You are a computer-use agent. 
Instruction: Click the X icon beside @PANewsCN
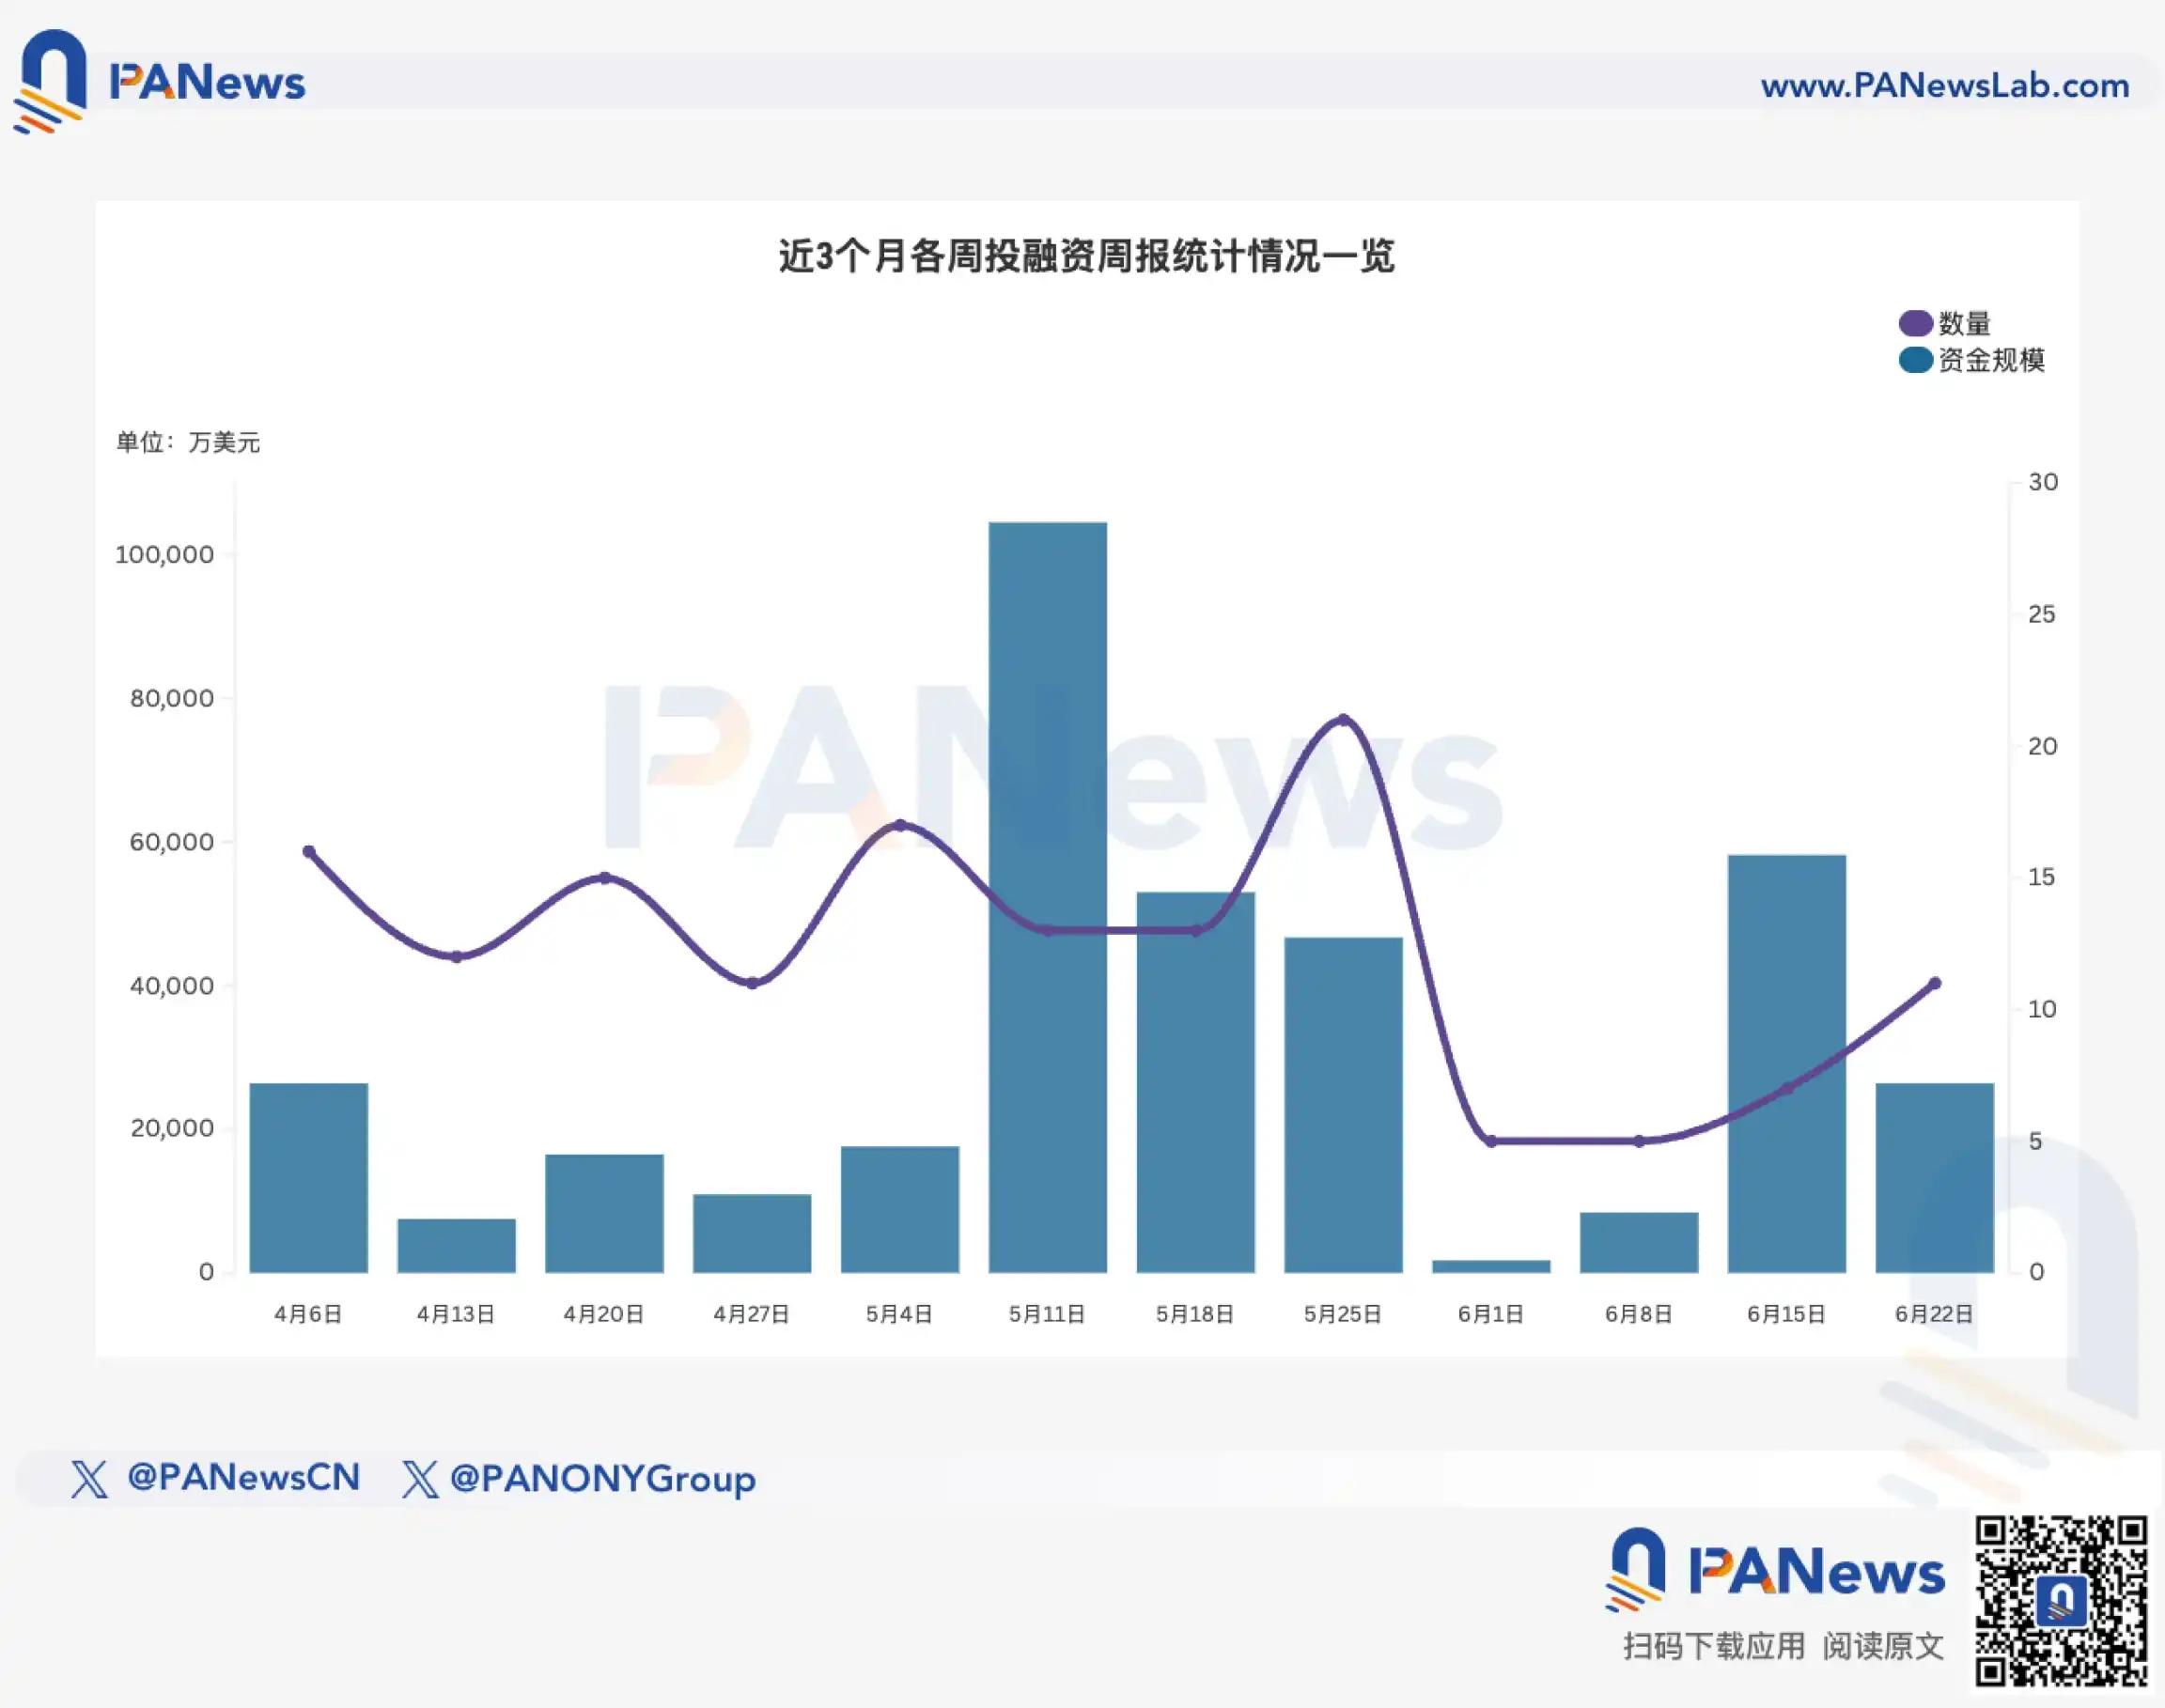coord(89,1478)
